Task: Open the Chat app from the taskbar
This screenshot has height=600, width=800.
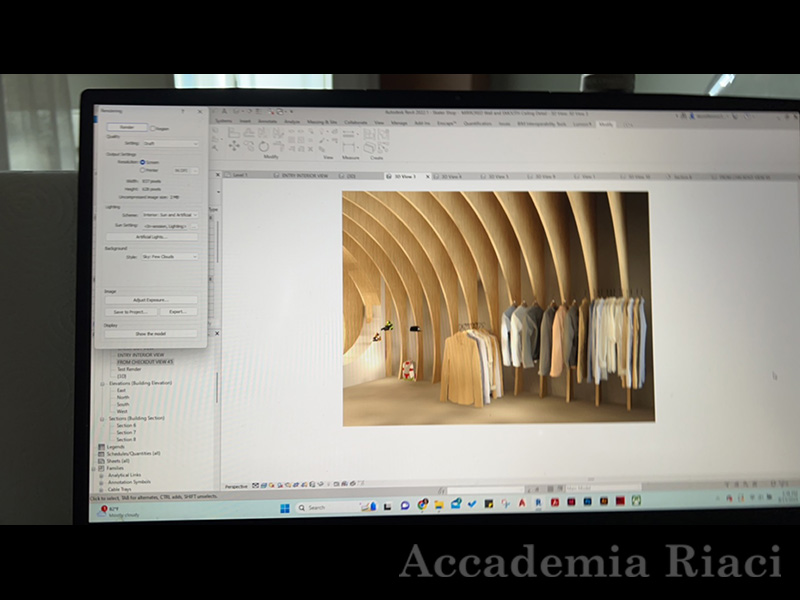Action: point(405,506)
